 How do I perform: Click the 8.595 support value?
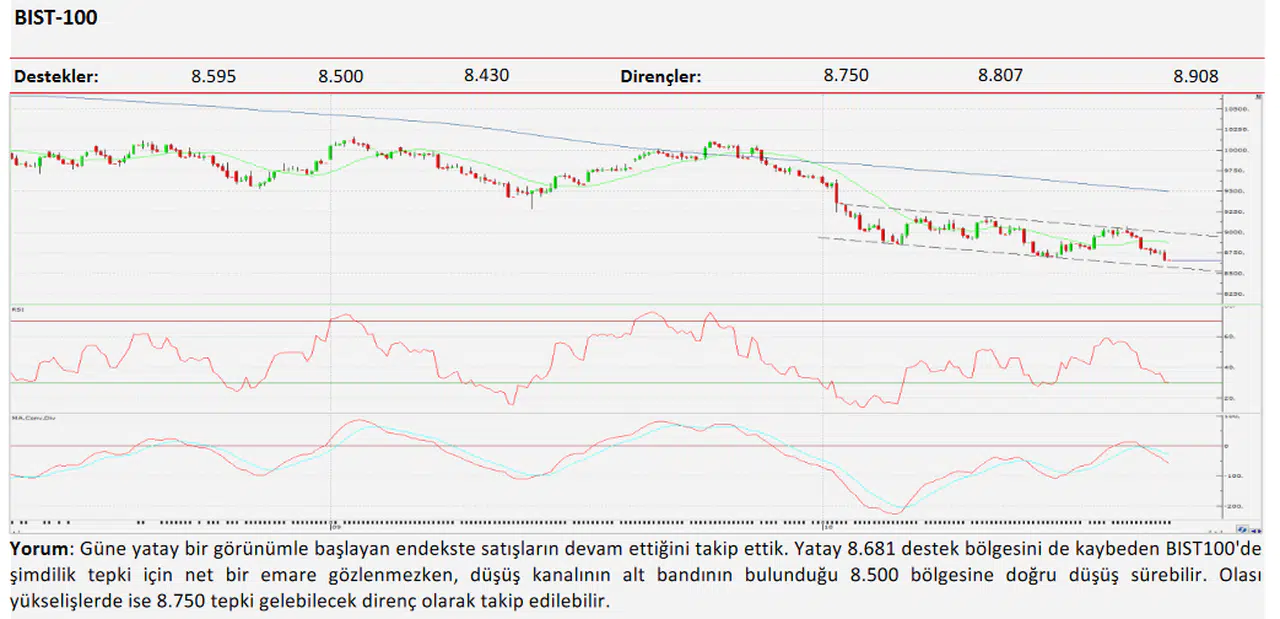(x=213, y=75)
